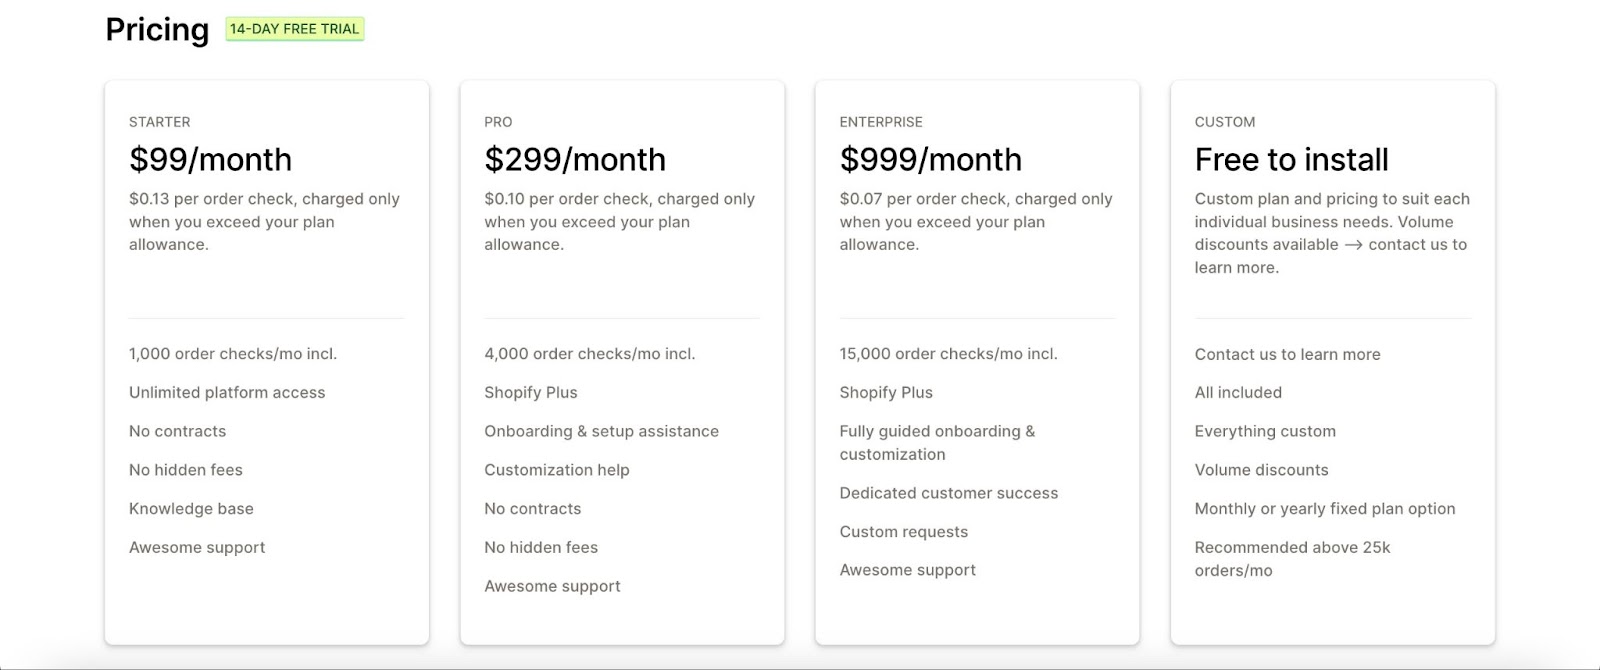Click 'Contact us to learn more'

coord(1287,354)
